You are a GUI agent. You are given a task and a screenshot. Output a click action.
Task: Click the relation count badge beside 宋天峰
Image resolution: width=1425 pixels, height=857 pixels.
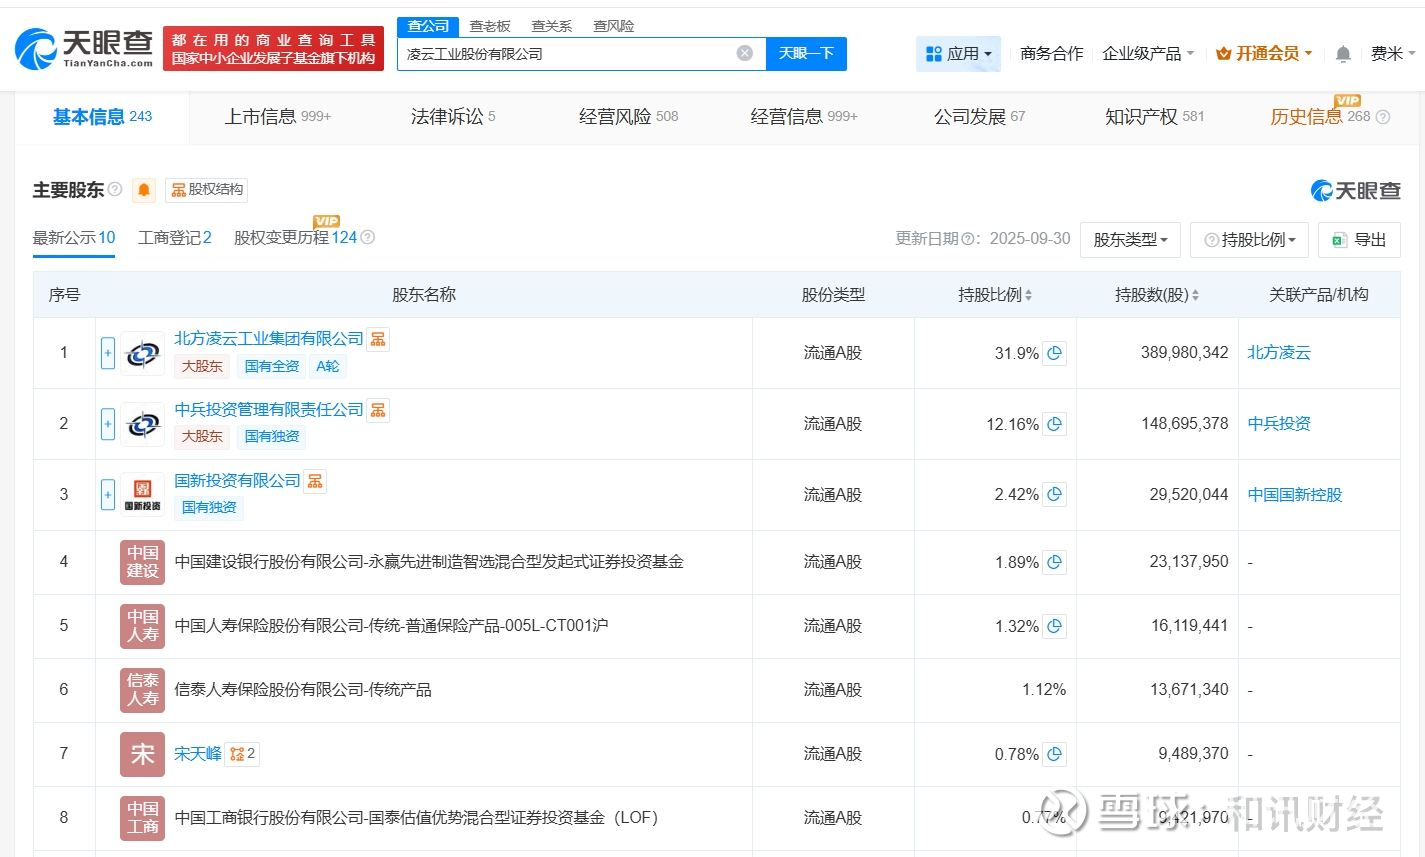point(243,754)
